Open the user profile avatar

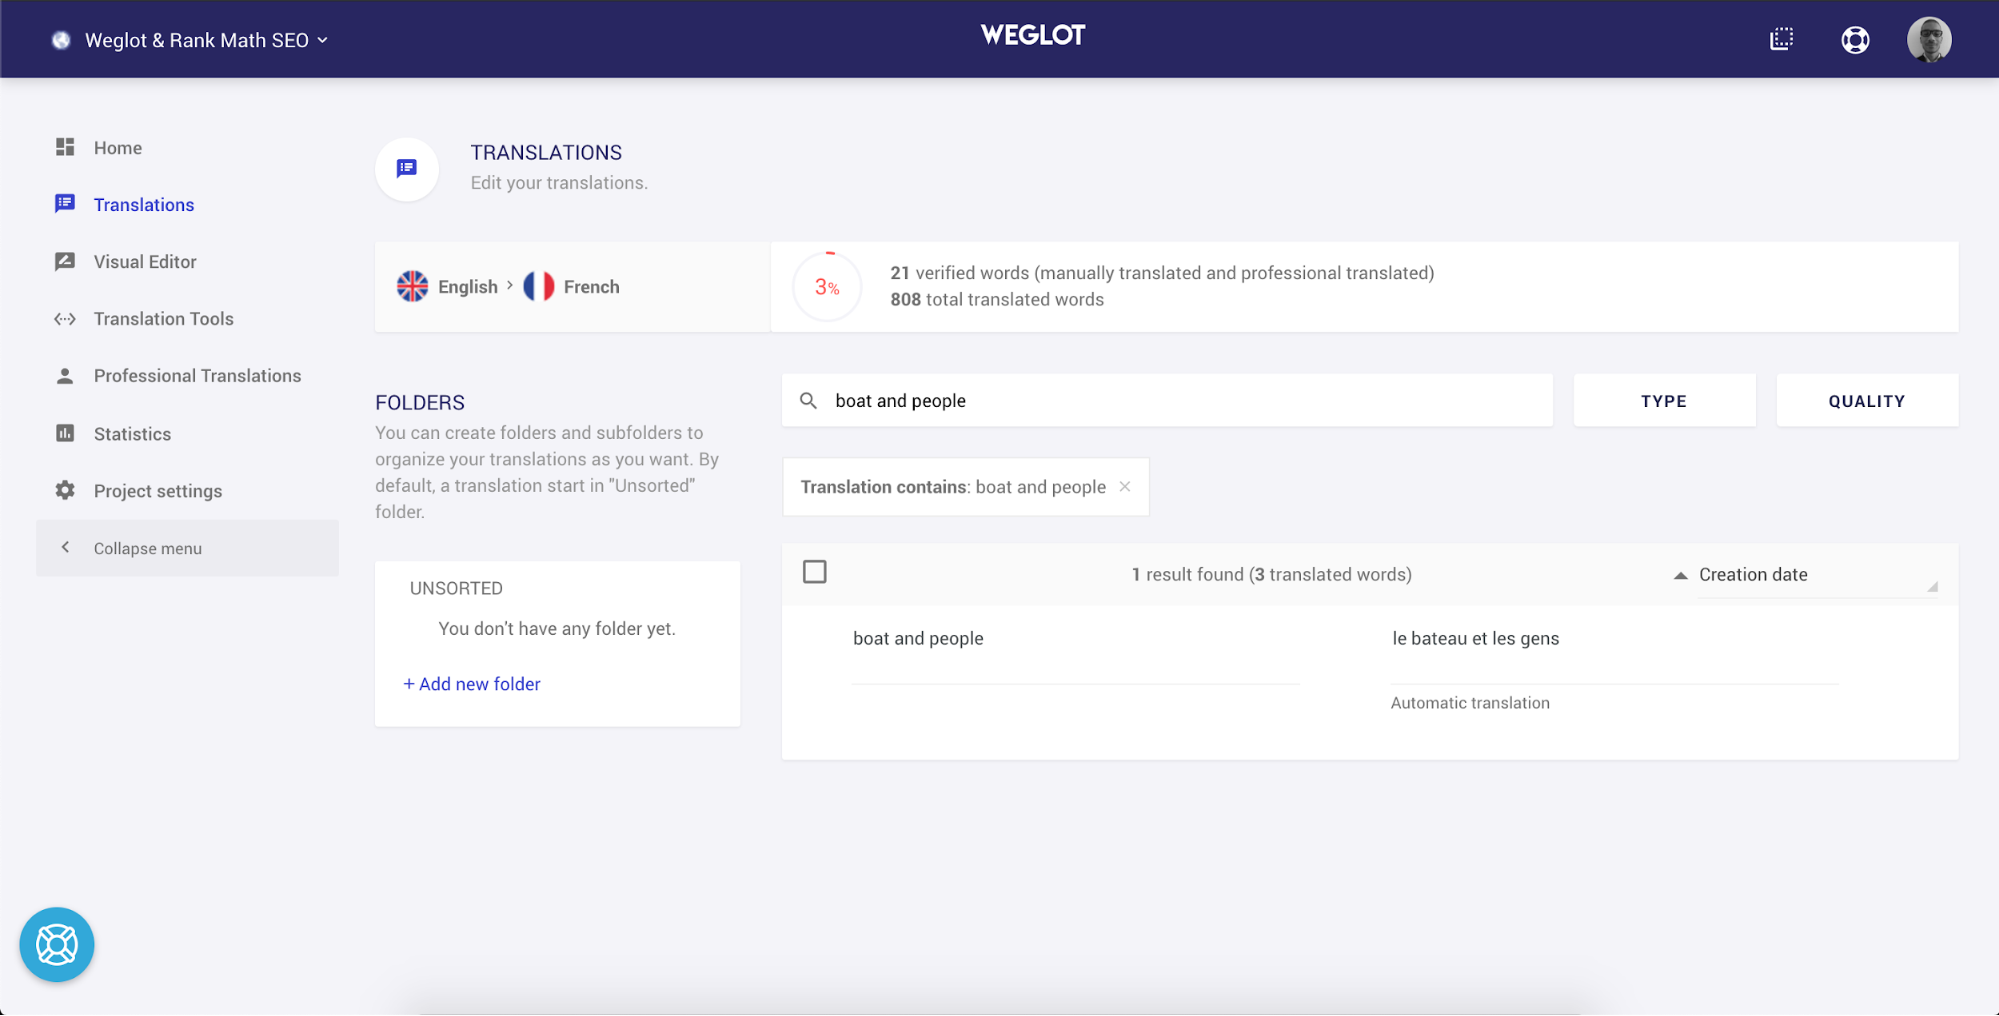(x=1929, y=40)
